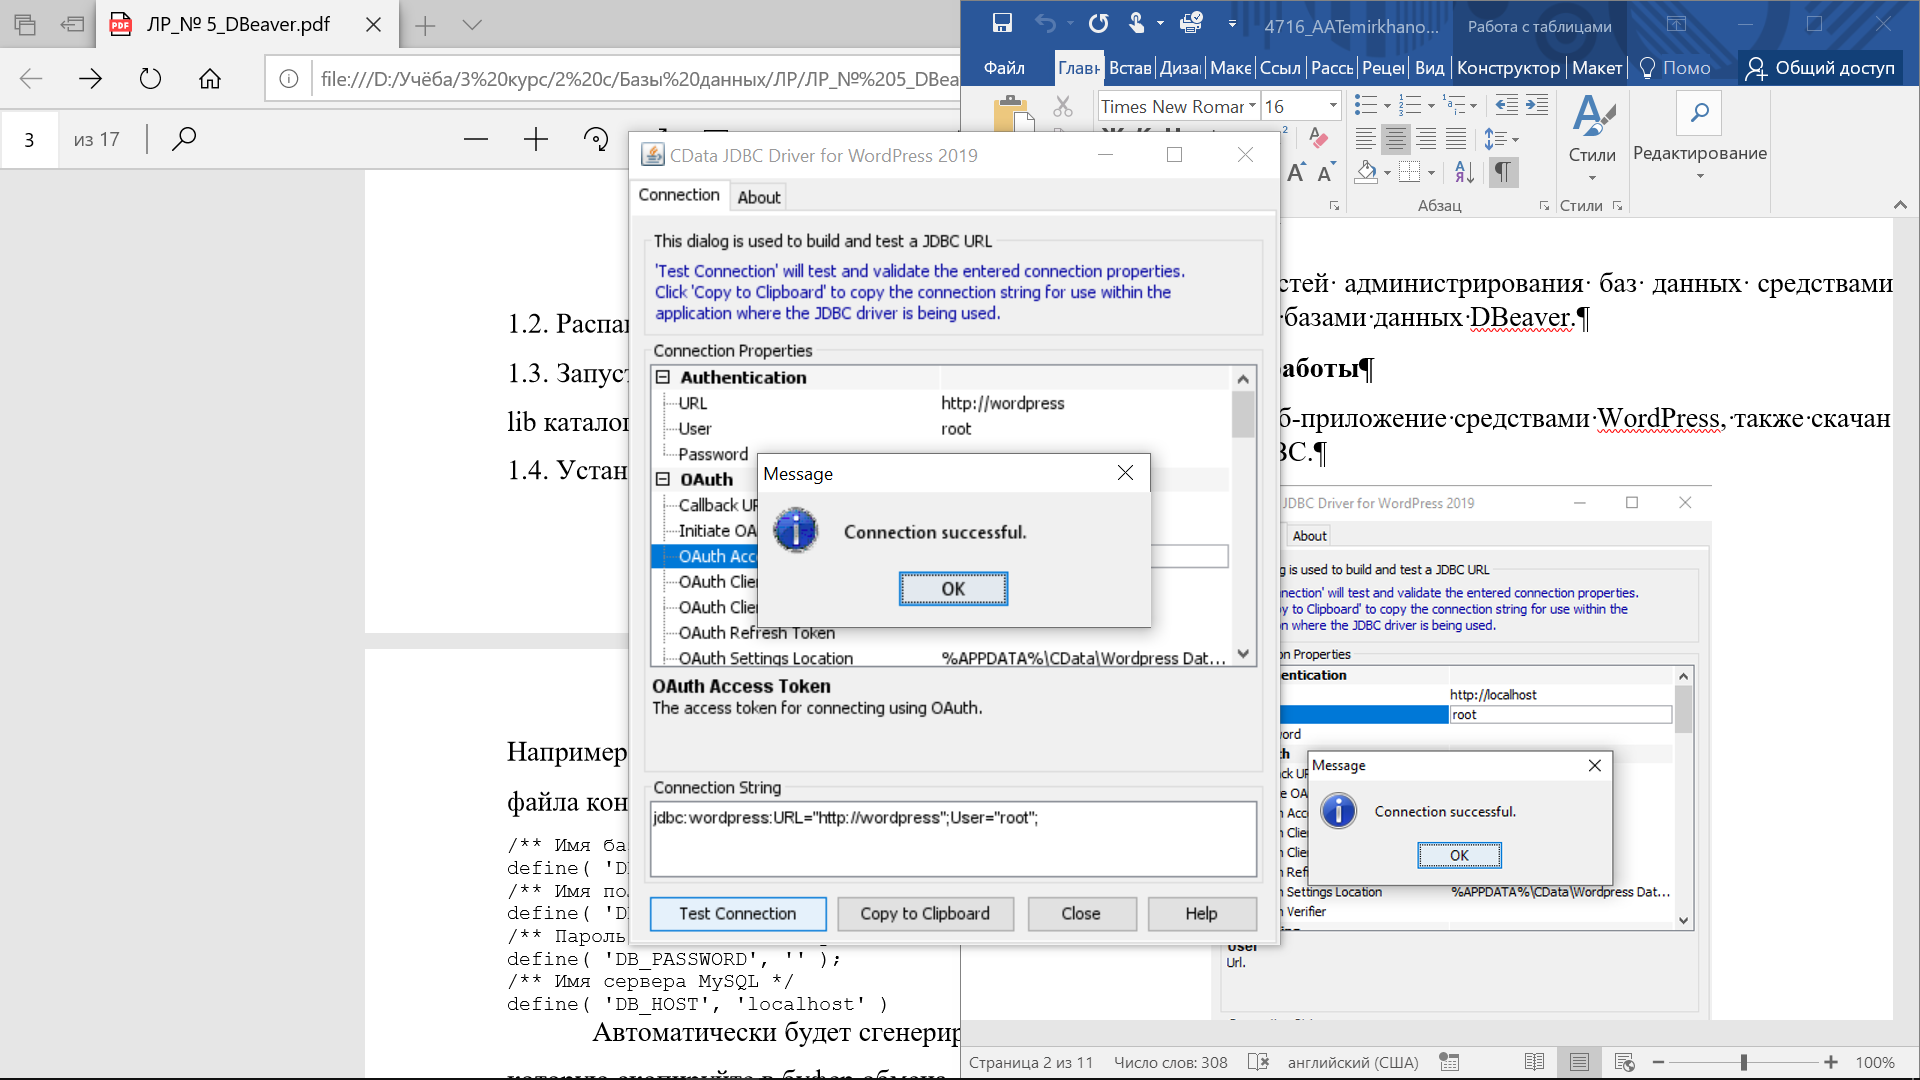Click the URL value http://wordpress
The image size is (1920, 1080).
[x=1003, y=403]
